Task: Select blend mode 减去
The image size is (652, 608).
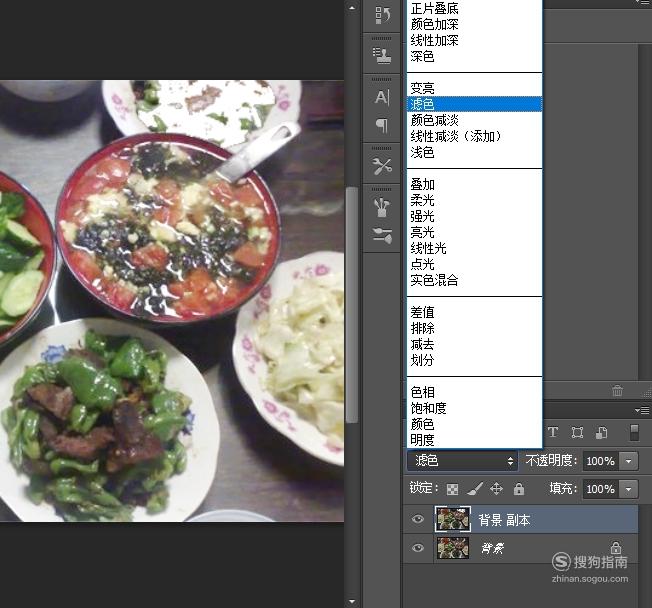Action: pyautogui.click(x=475, y=344)
